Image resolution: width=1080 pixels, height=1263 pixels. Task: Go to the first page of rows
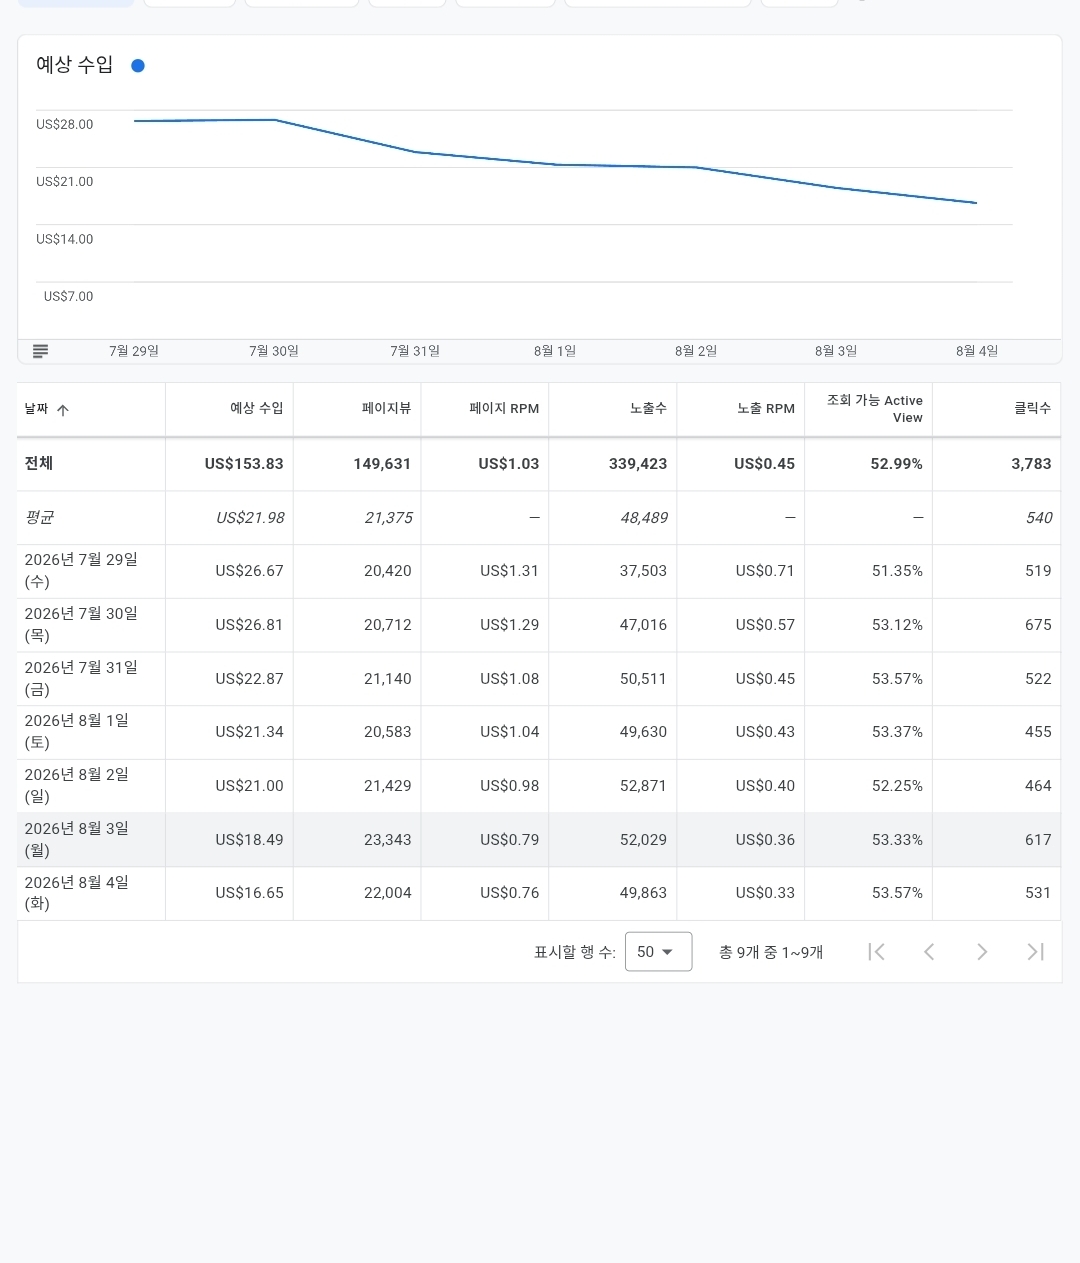coord(877,952)
